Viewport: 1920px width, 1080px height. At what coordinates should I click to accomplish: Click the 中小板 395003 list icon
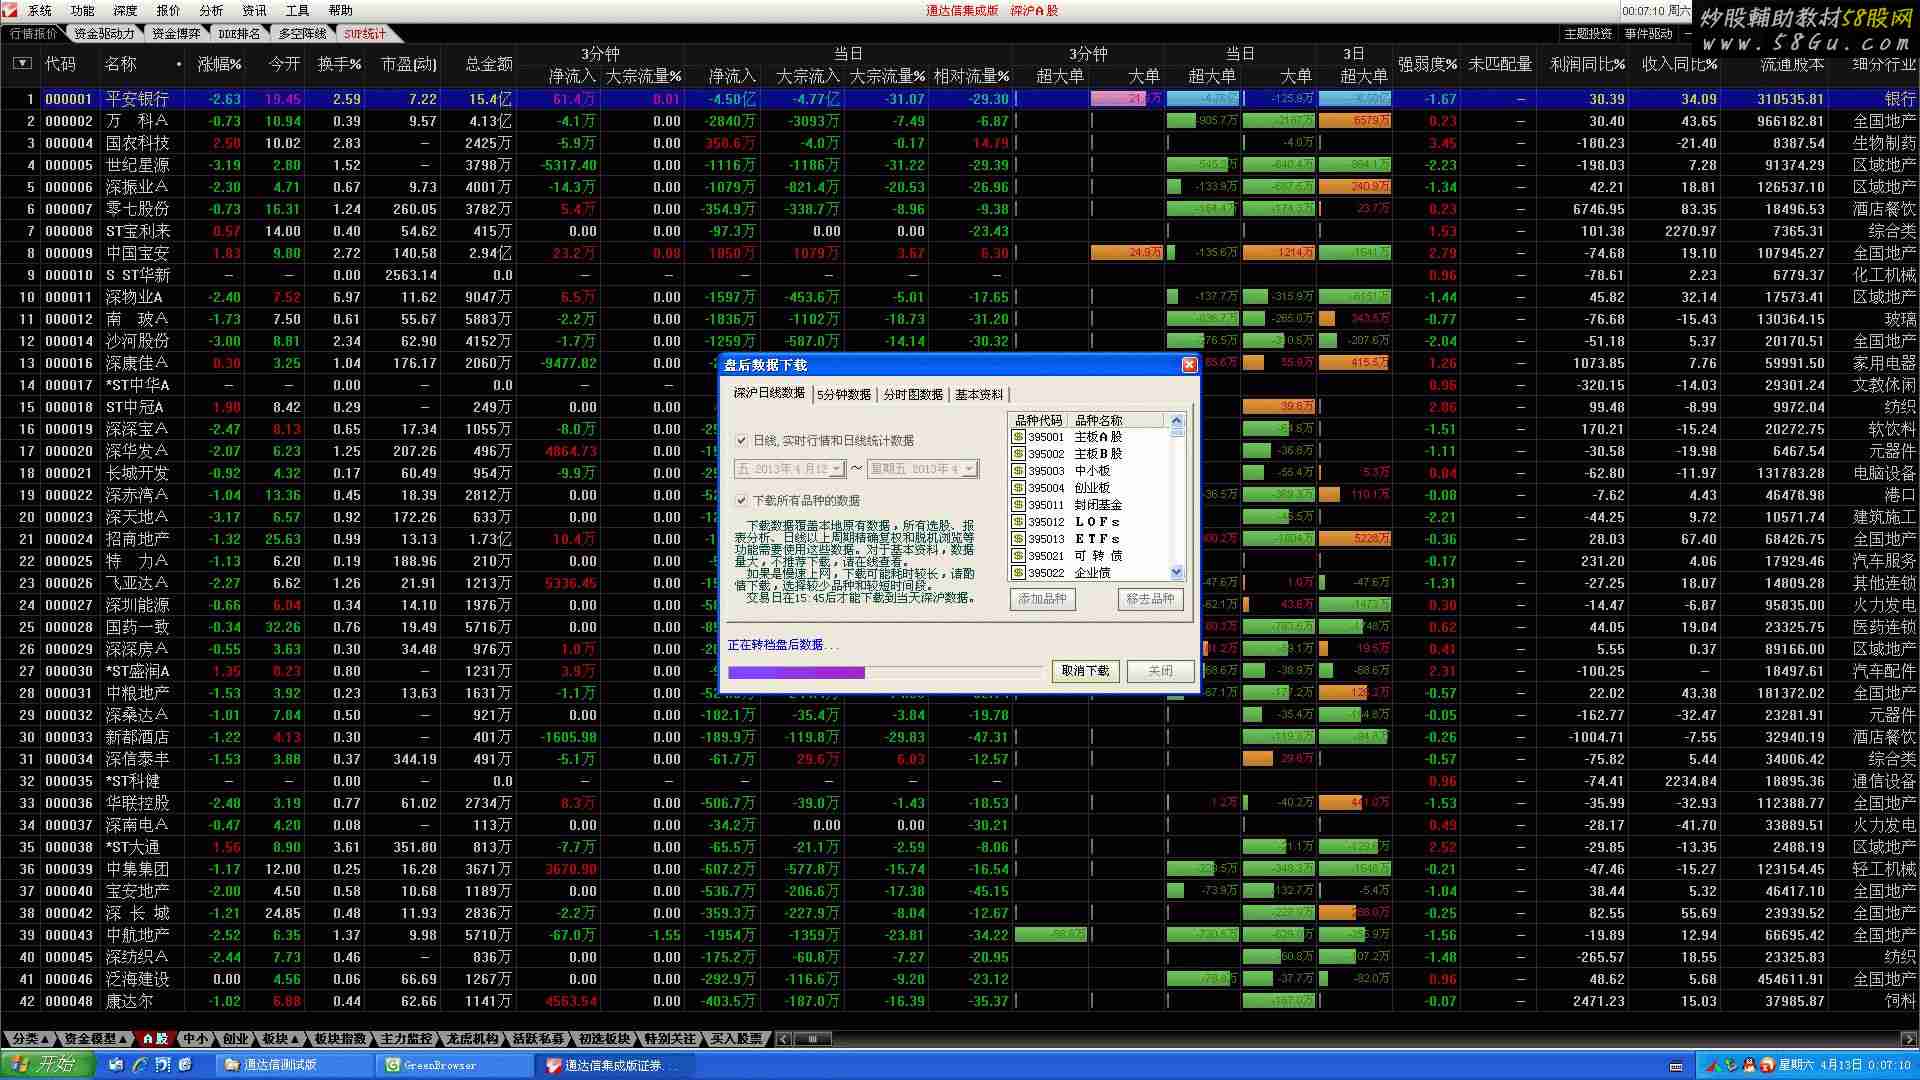click(x=1018, y=471)
